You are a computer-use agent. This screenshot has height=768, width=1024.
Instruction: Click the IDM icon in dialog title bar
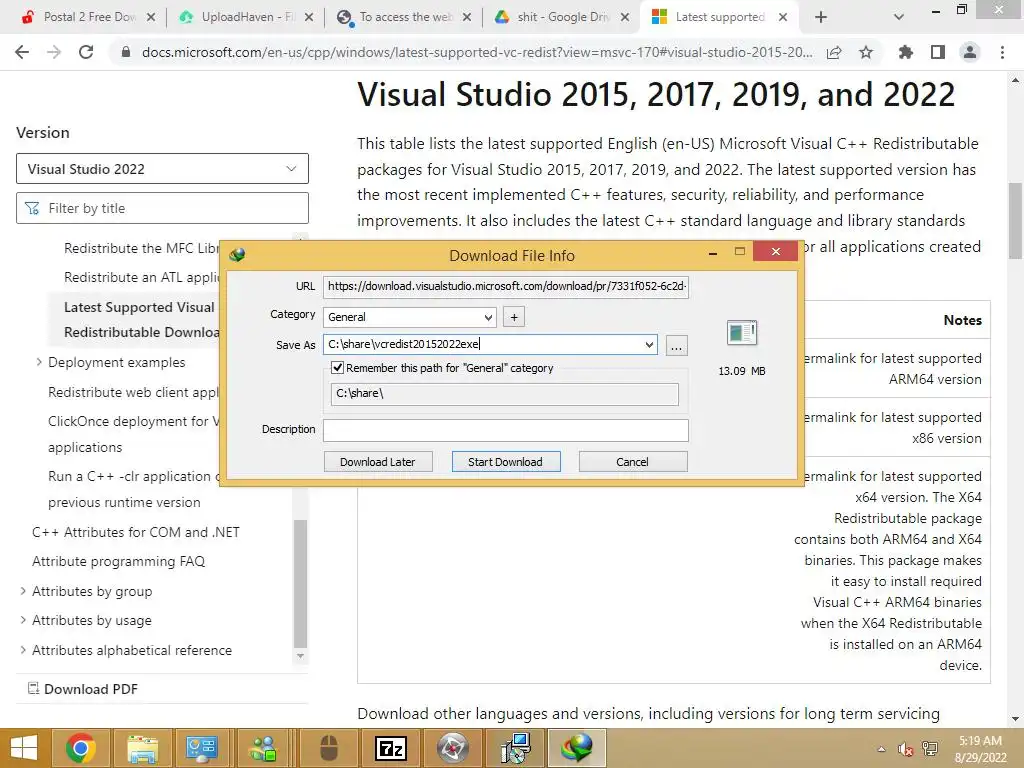pyautogui.click(x=237, y=255)
